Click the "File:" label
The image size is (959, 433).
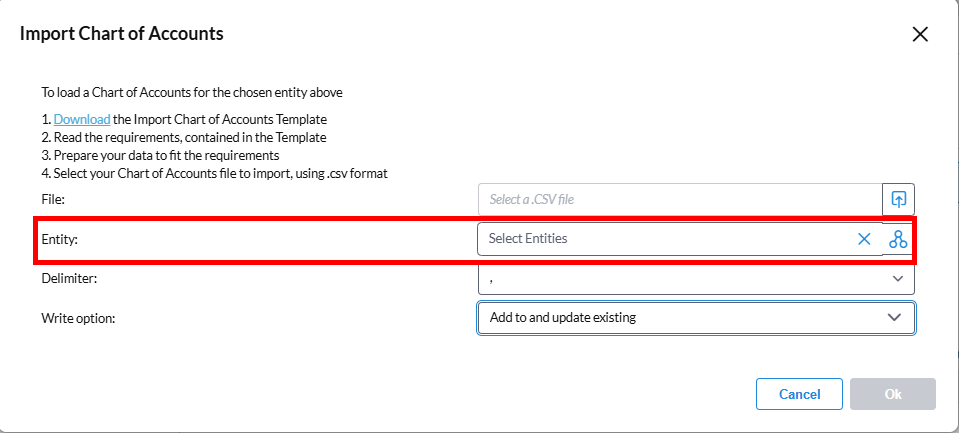[53, 200]
